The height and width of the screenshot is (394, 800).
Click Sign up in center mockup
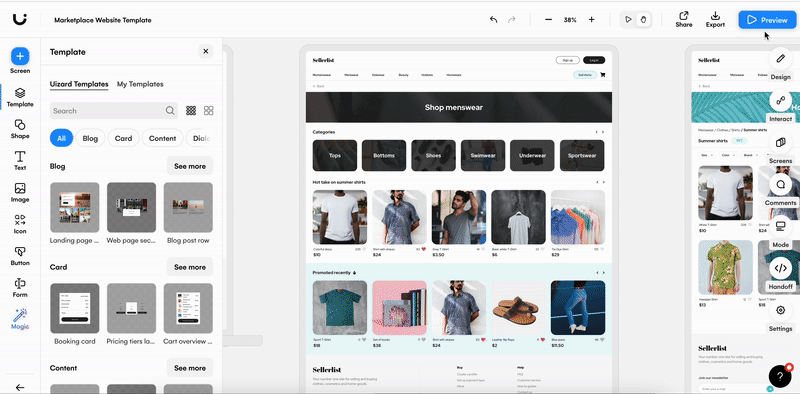(567, 60)
